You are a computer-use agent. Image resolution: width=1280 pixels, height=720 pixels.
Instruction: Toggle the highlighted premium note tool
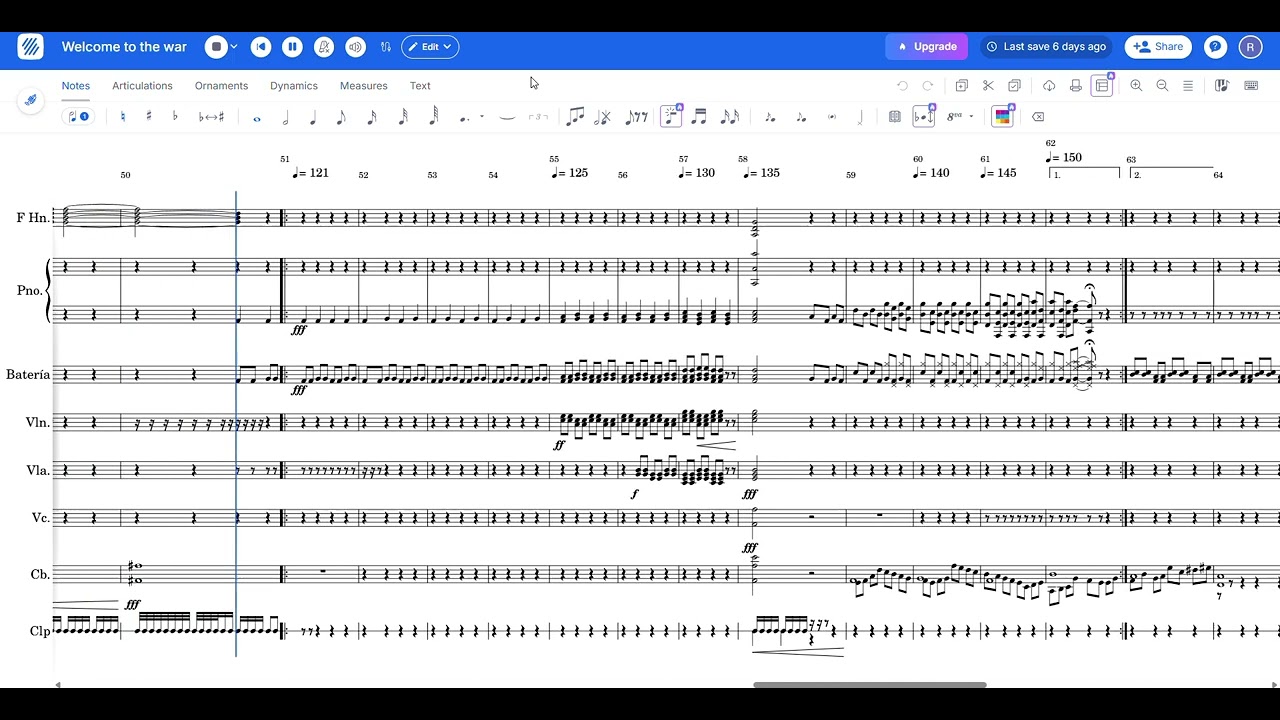tap(671, 117)
